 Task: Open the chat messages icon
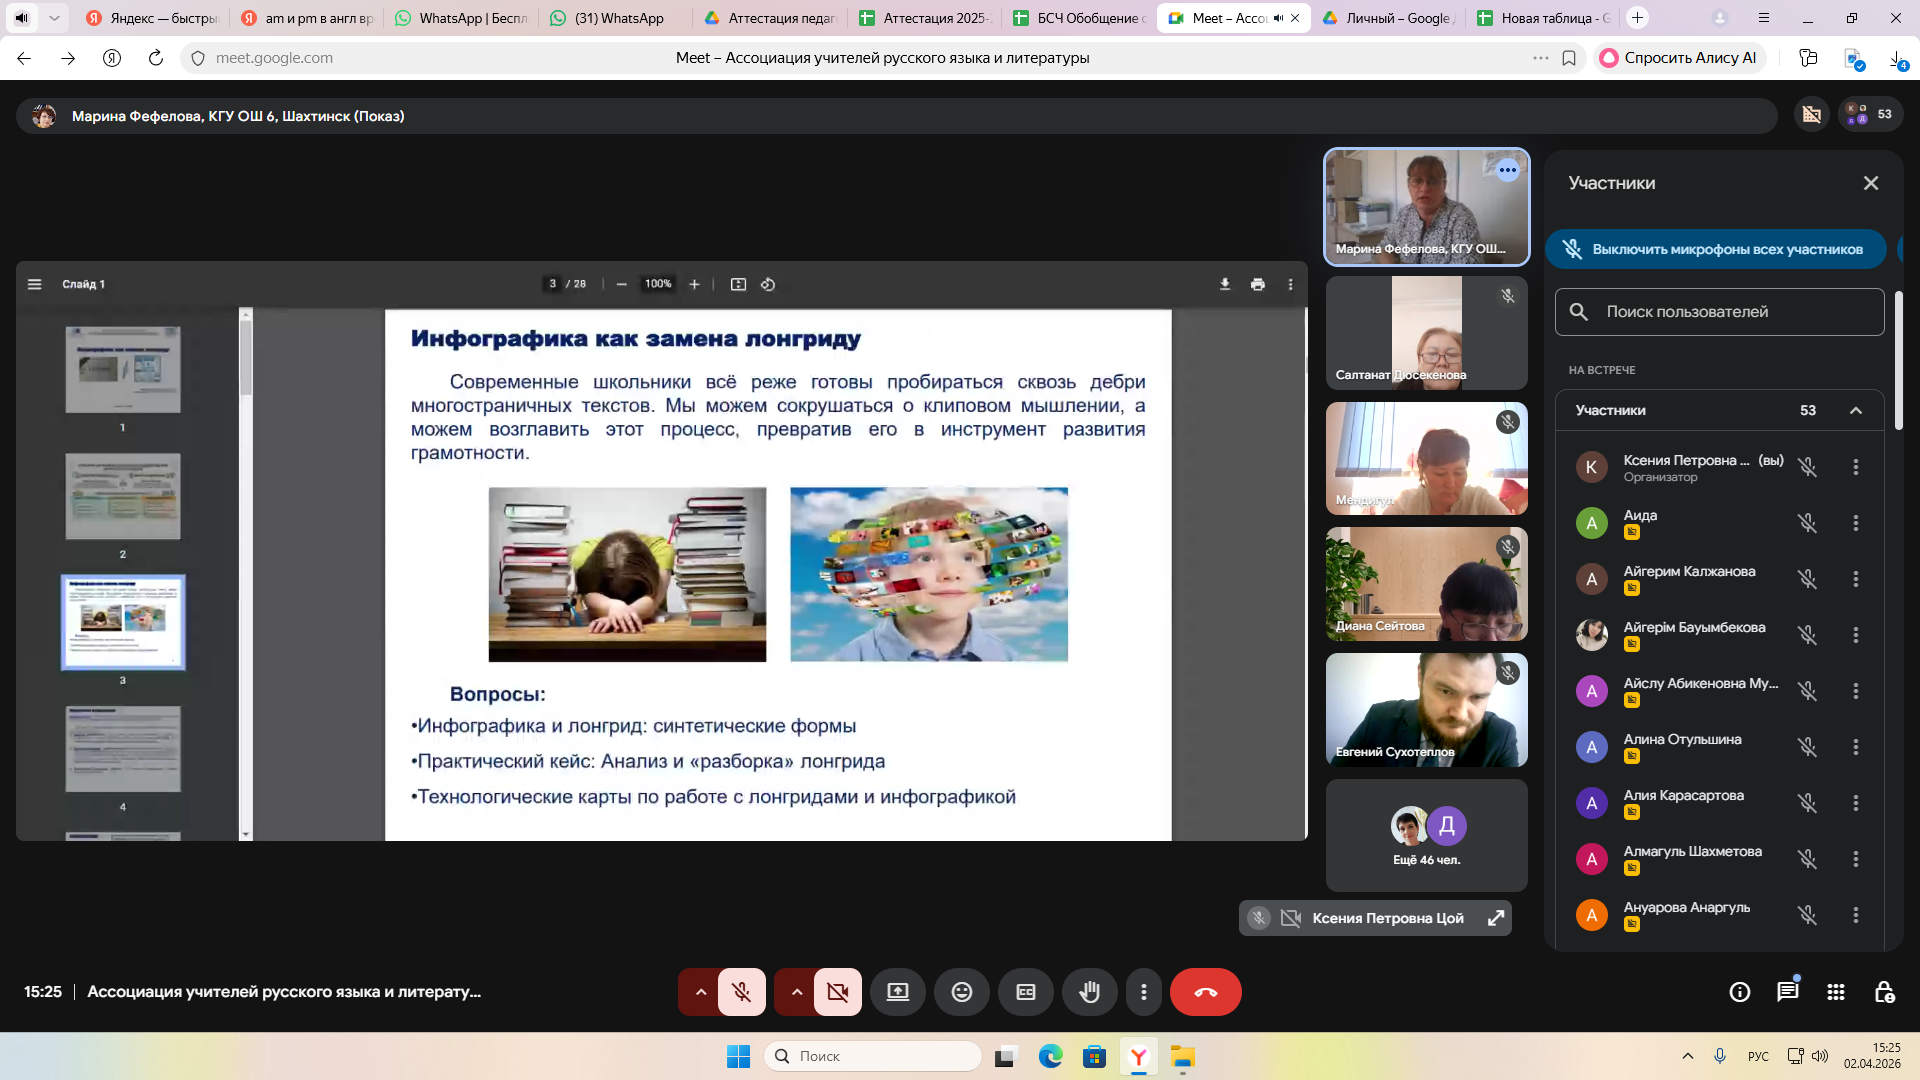[1787, 992]
